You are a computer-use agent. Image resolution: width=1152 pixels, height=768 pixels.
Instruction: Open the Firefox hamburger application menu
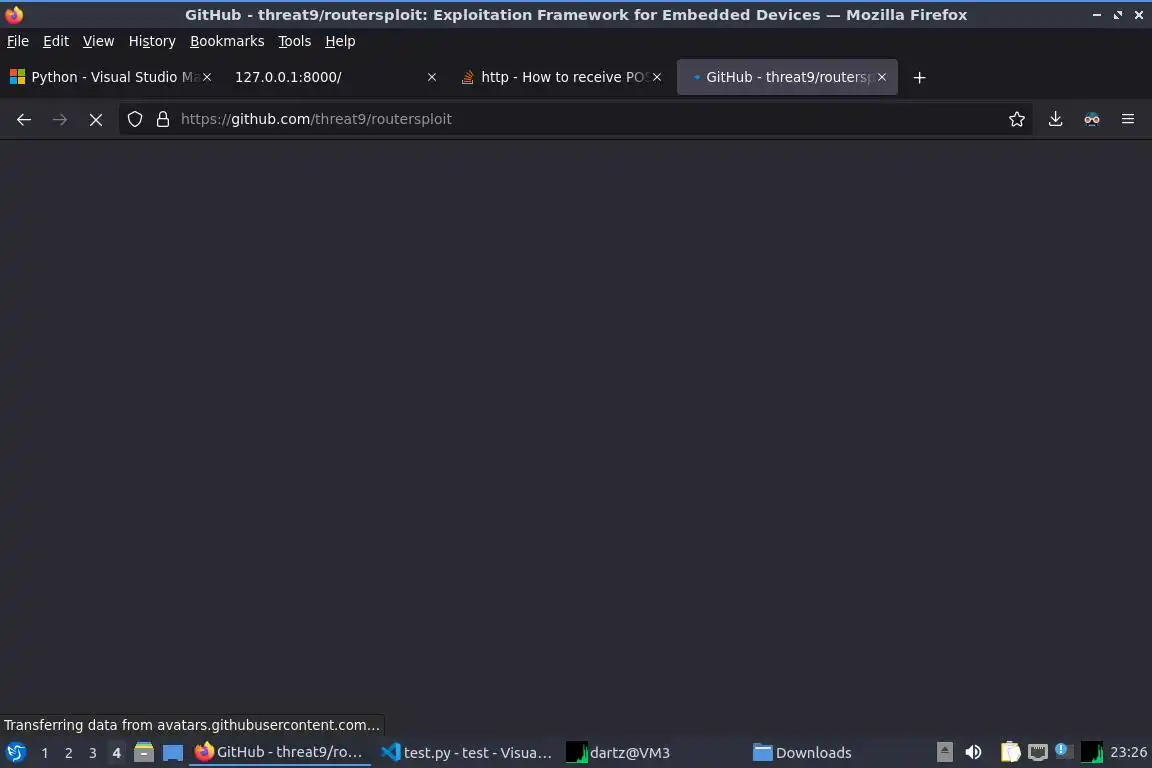click(x=1128, y=119)
